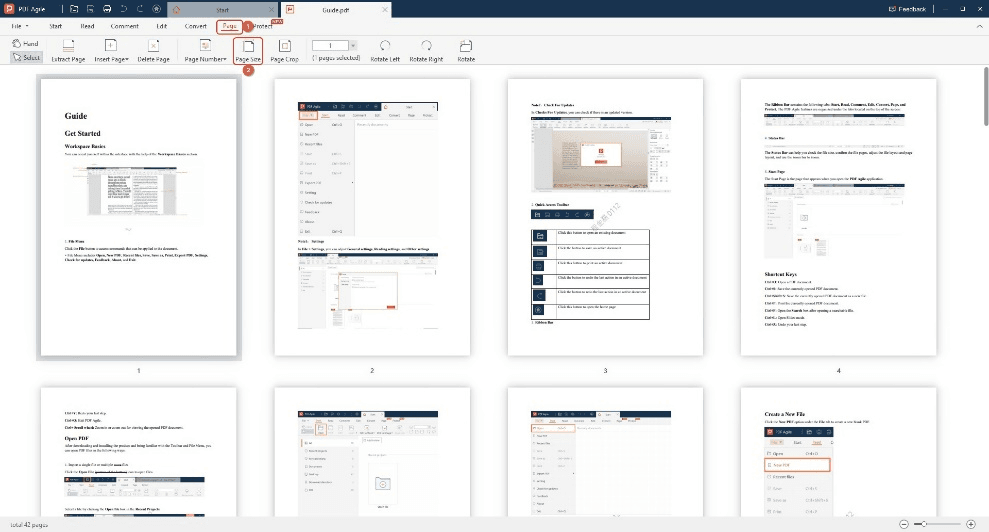Switch to the Convert ribbon tab
The image size is (989, 532).
pyautogui.click(x=196, y=26)
